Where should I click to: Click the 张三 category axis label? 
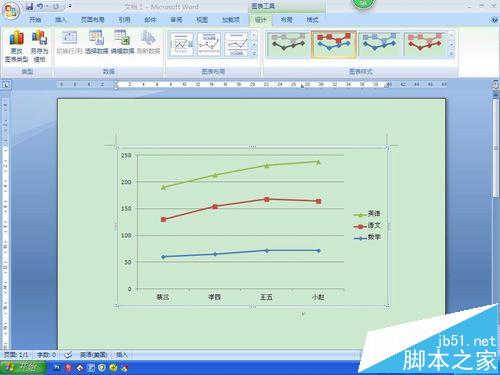(163, 297)
